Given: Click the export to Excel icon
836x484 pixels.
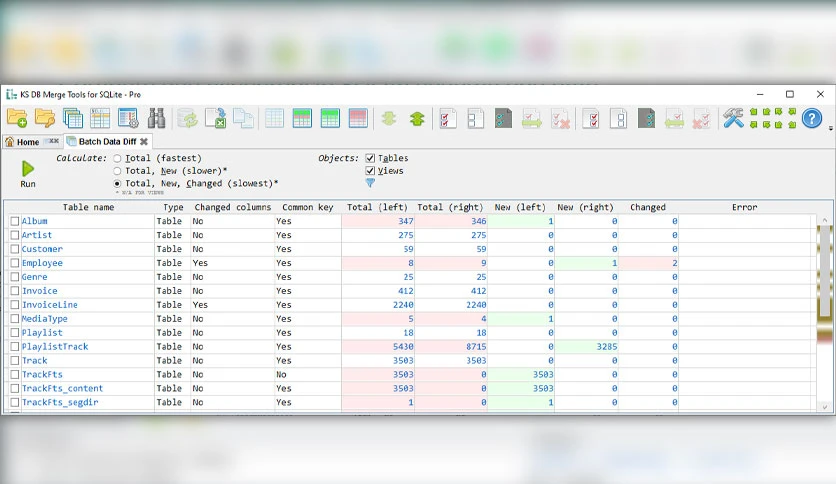Looking at the screenshot, I should (x=216, y=118).
